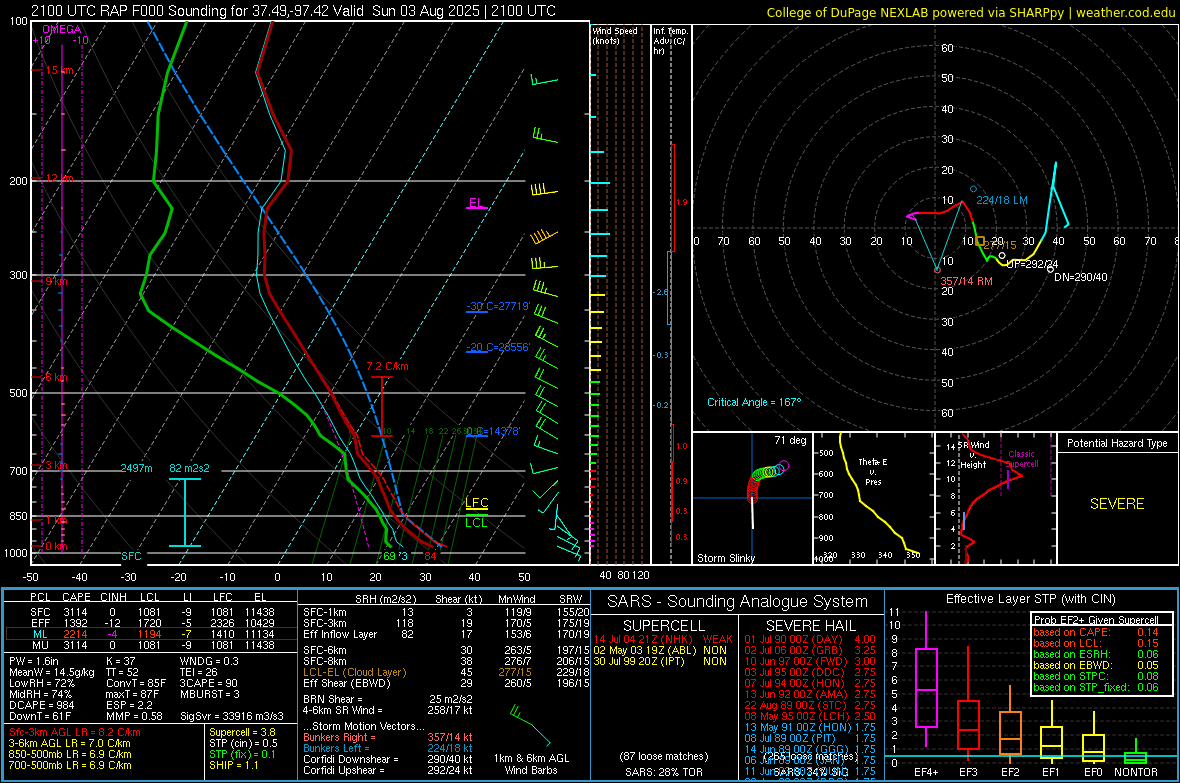Click the 224/18 LM hodograph label
The width and height of the screenshot is (1180, 783).
coord(1002,200)
